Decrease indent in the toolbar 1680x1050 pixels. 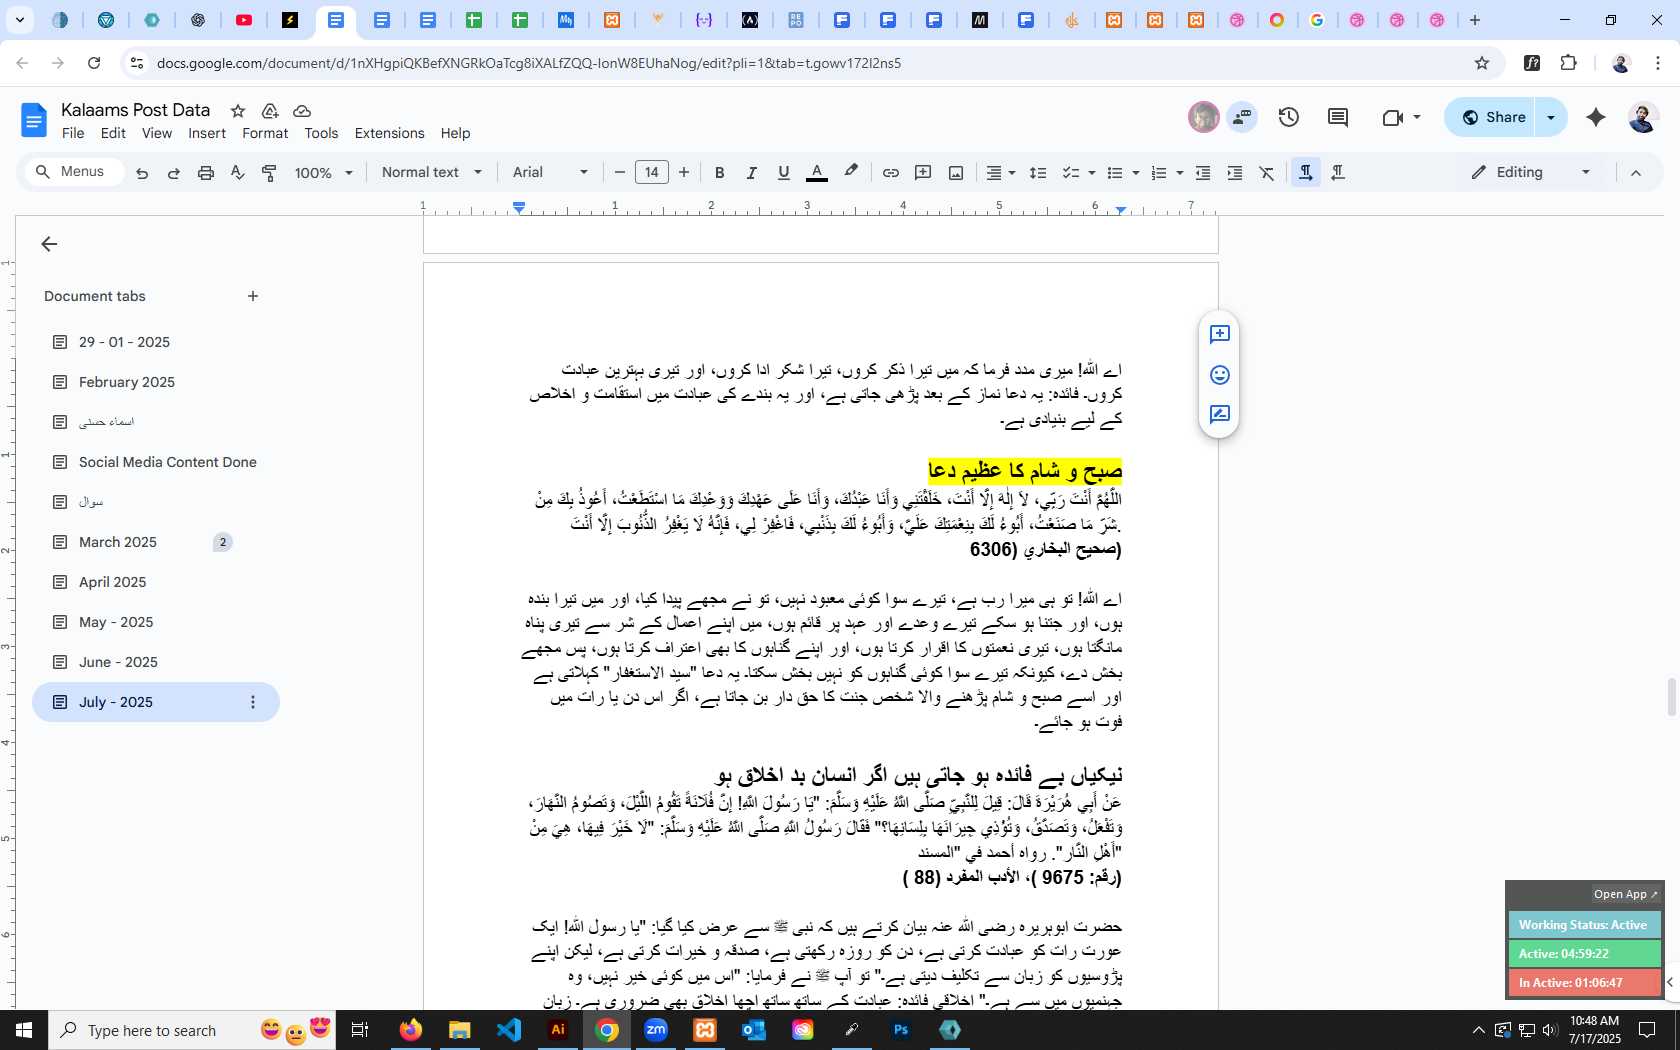tap(1203, 173)
